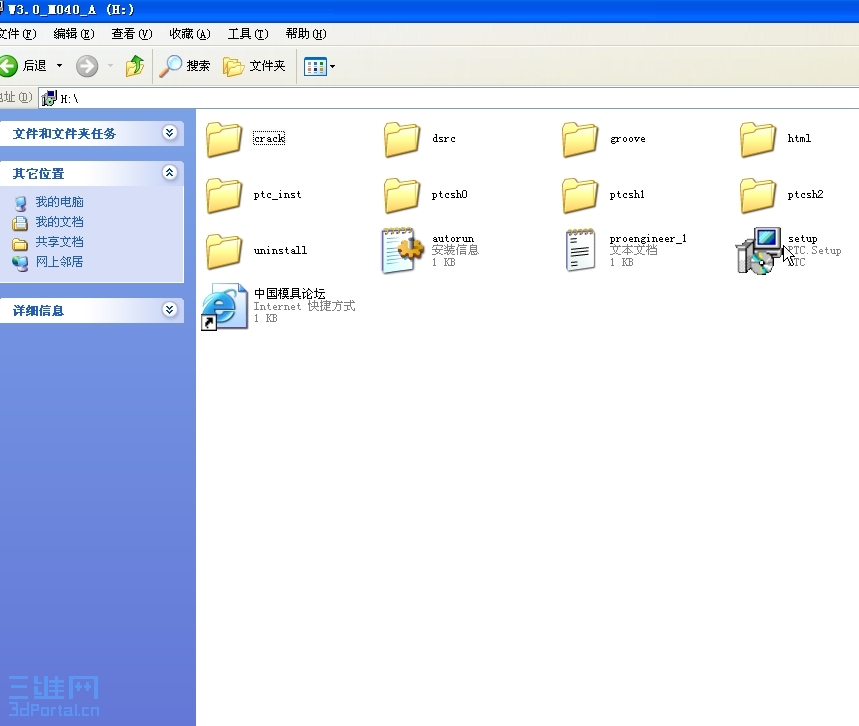Click the 共享文档 folder icon
The width and height of the screenshot is (859, 726).
pos(20,244)
